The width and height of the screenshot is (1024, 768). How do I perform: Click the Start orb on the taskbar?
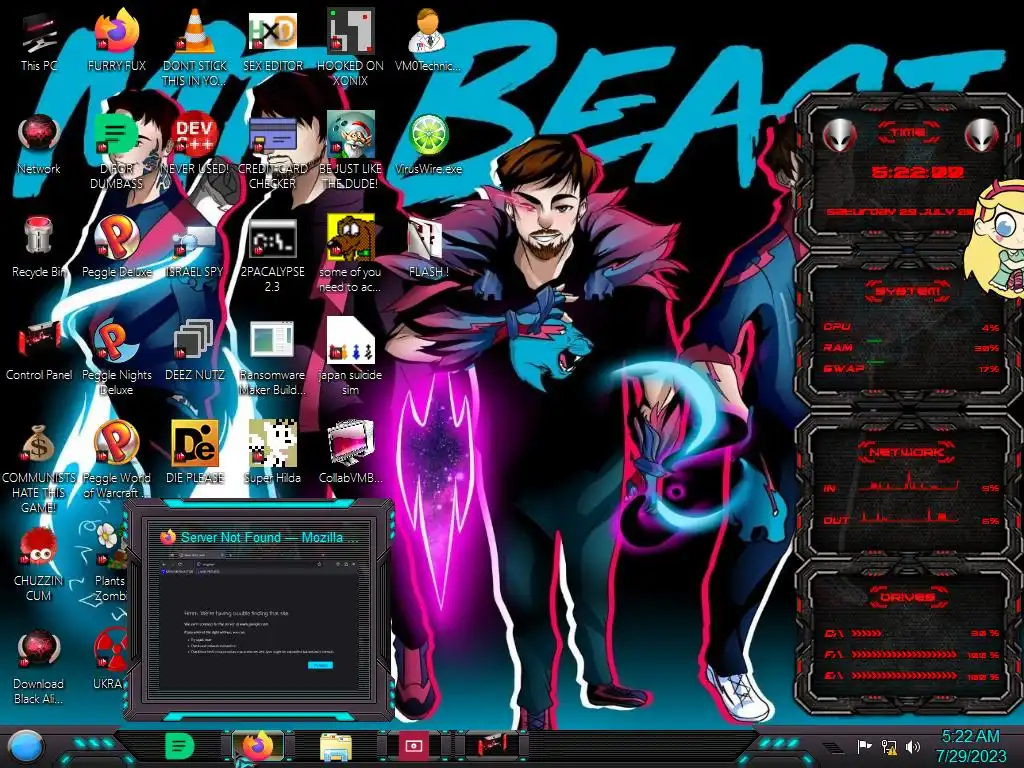(x=26, y=746)
